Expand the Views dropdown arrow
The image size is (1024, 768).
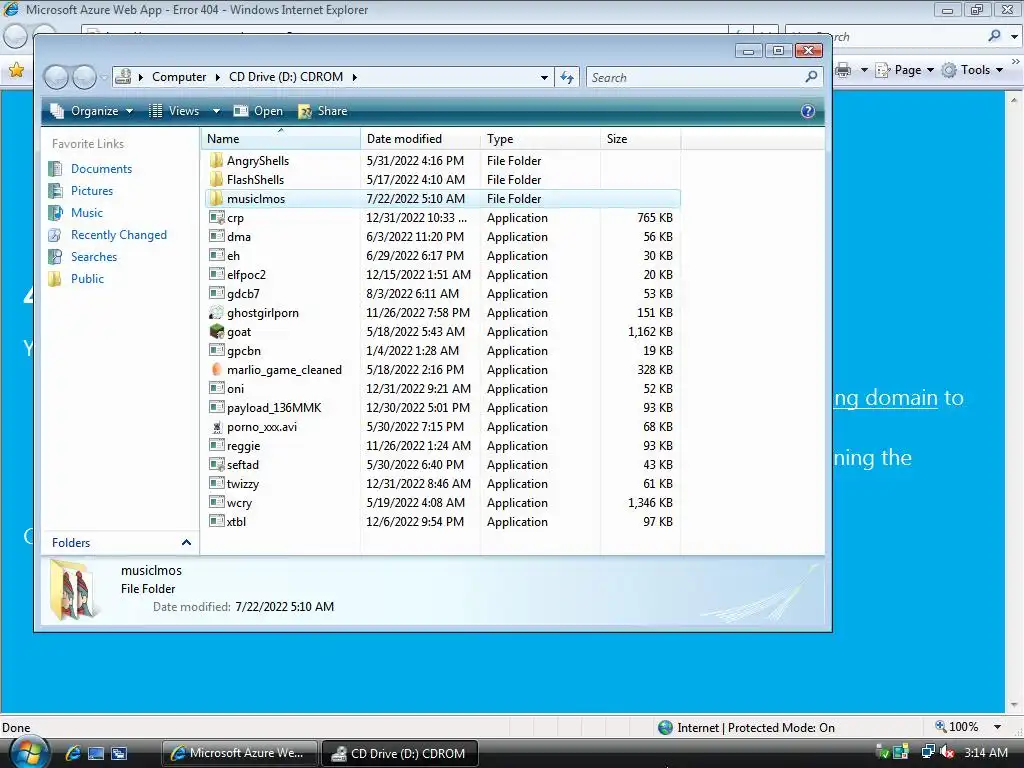coord(216,111)
